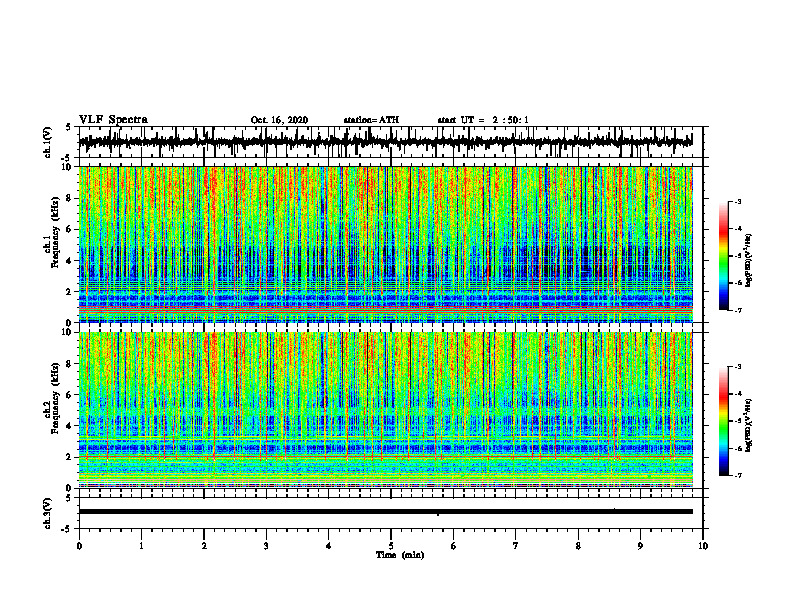The image size is (792, 612).
Task: Click time-axis tick label "3"
Action: (x=266, y=546)
